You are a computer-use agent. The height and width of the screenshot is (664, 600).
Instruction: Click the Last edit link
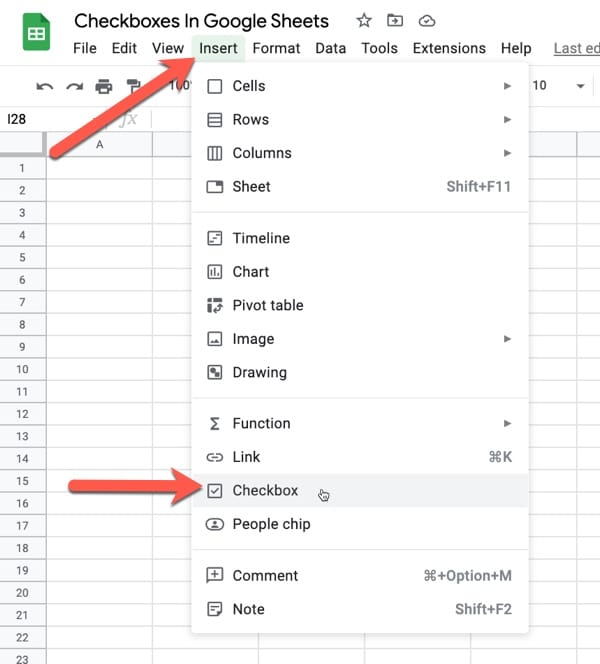(x=577, y=48)
